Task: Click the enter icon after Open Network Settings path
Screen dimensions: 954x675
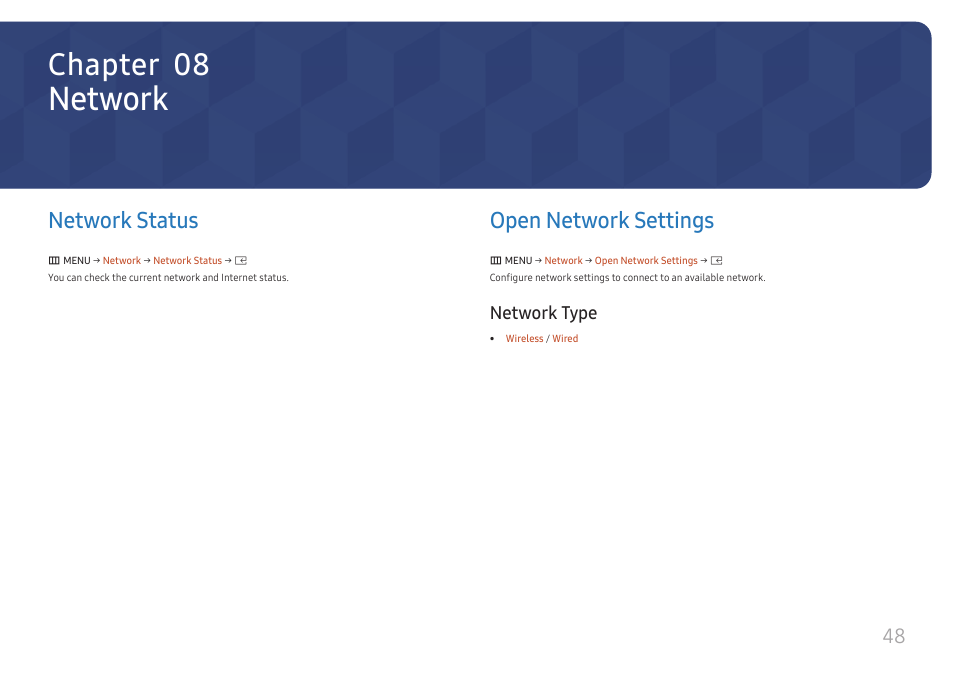Action: point(717,261)
